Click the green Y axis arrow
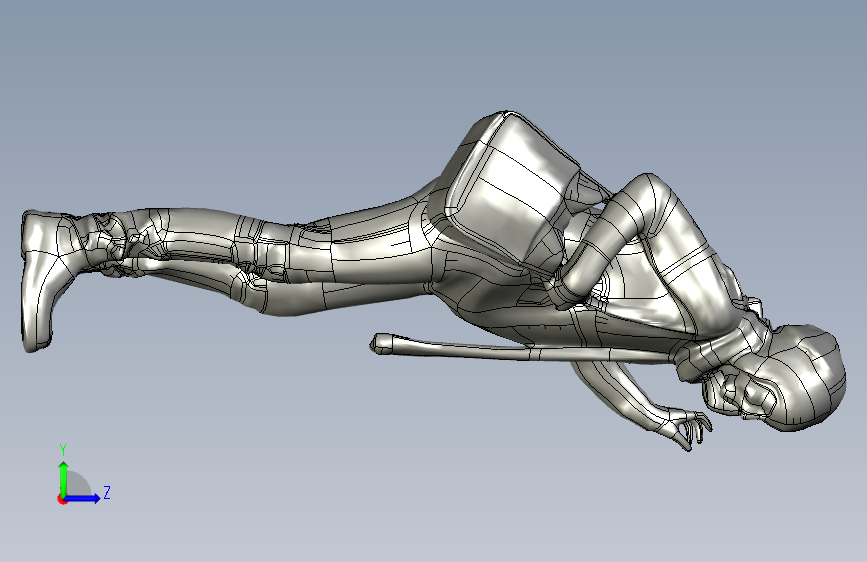 click(64, 479)
